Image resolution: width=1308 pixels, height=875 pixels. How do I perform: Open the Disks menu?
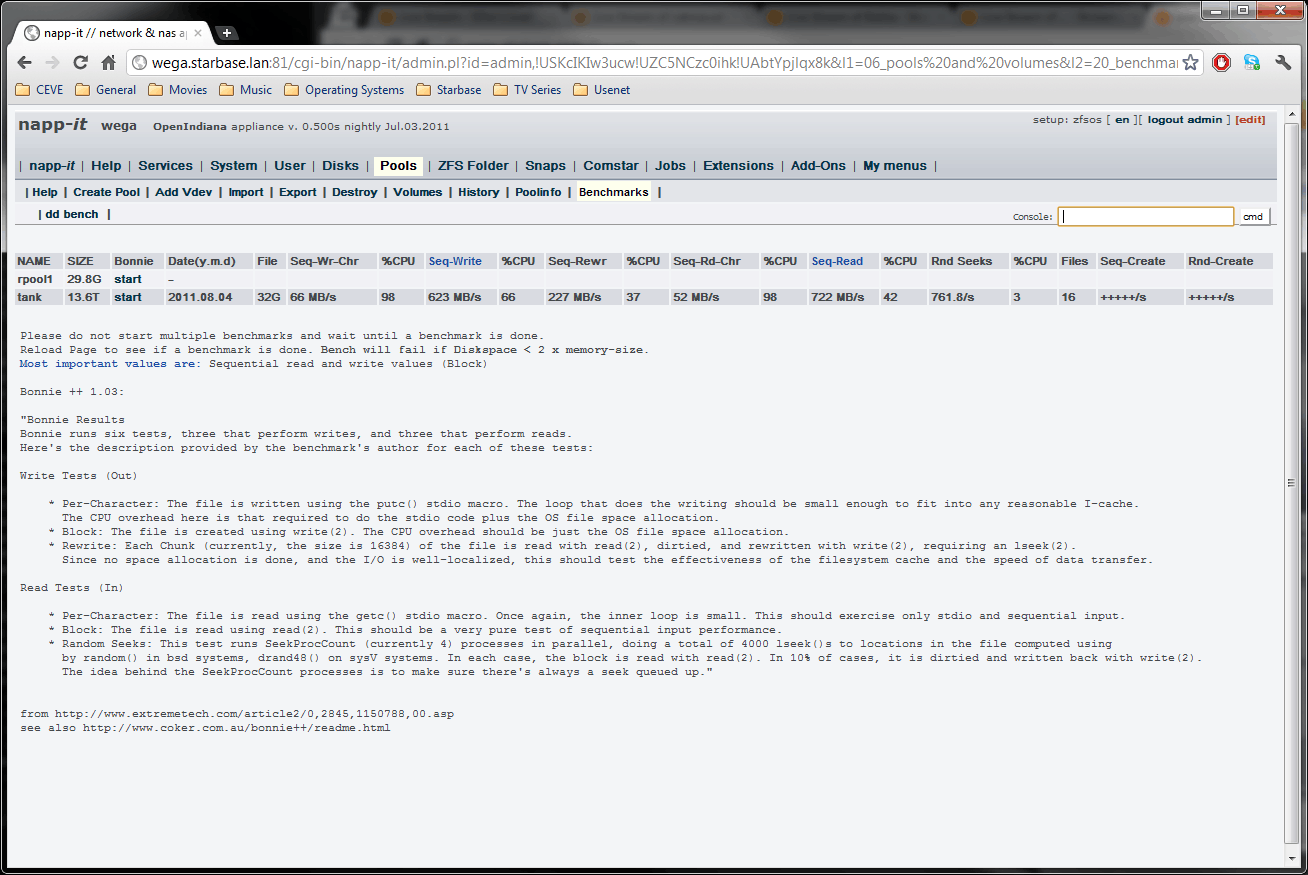coord(340,166)
